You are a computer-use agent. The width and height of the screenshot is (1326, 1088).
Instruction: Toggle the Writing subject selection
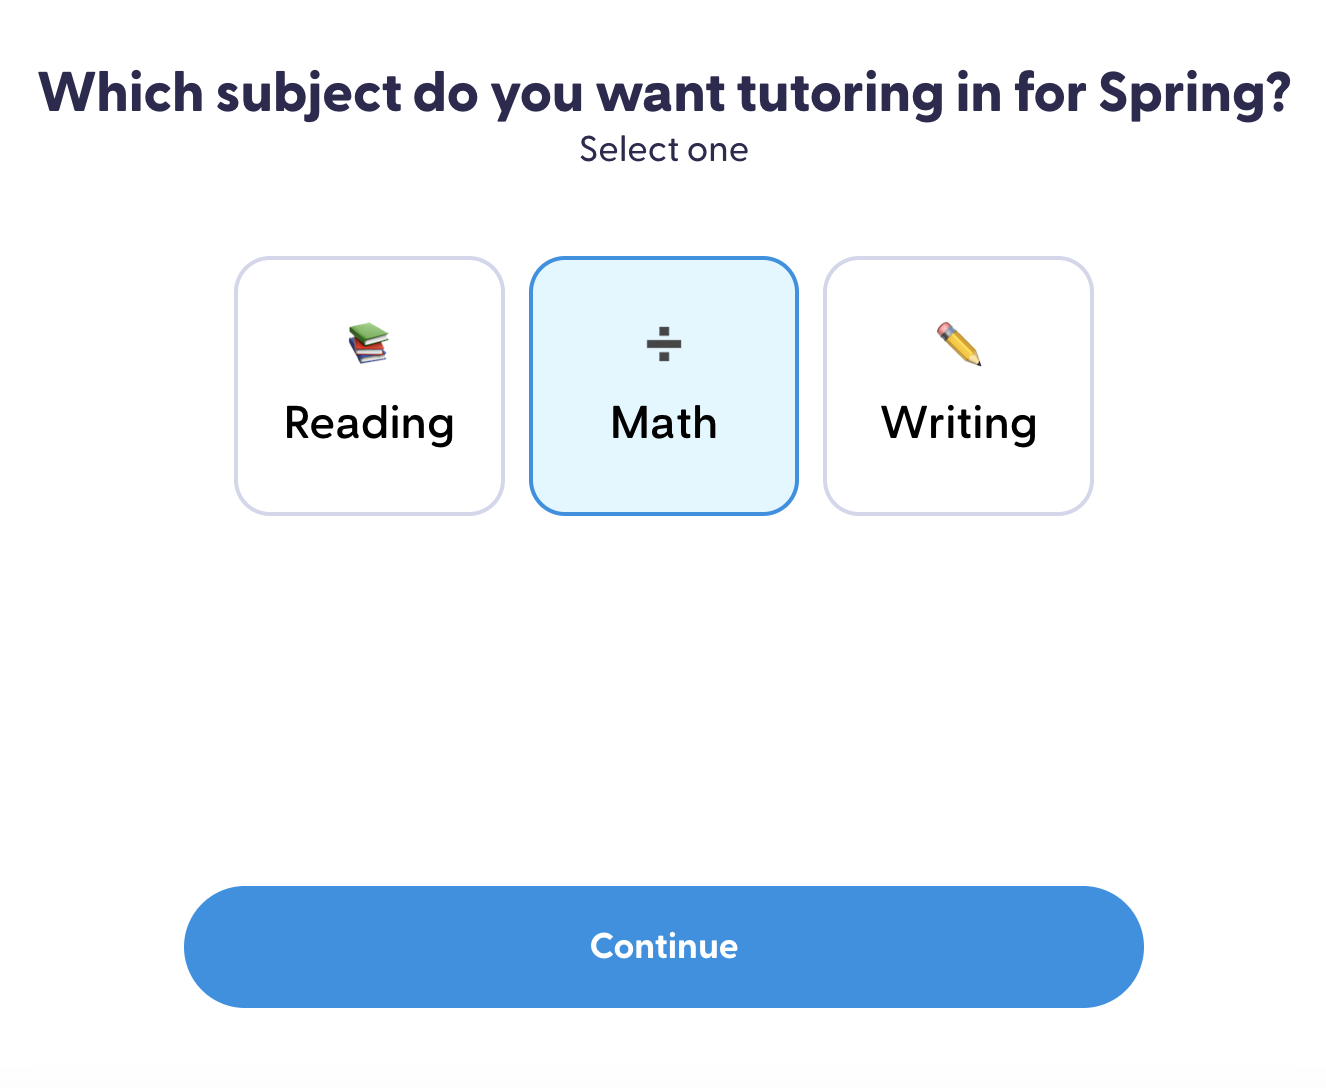958,385
